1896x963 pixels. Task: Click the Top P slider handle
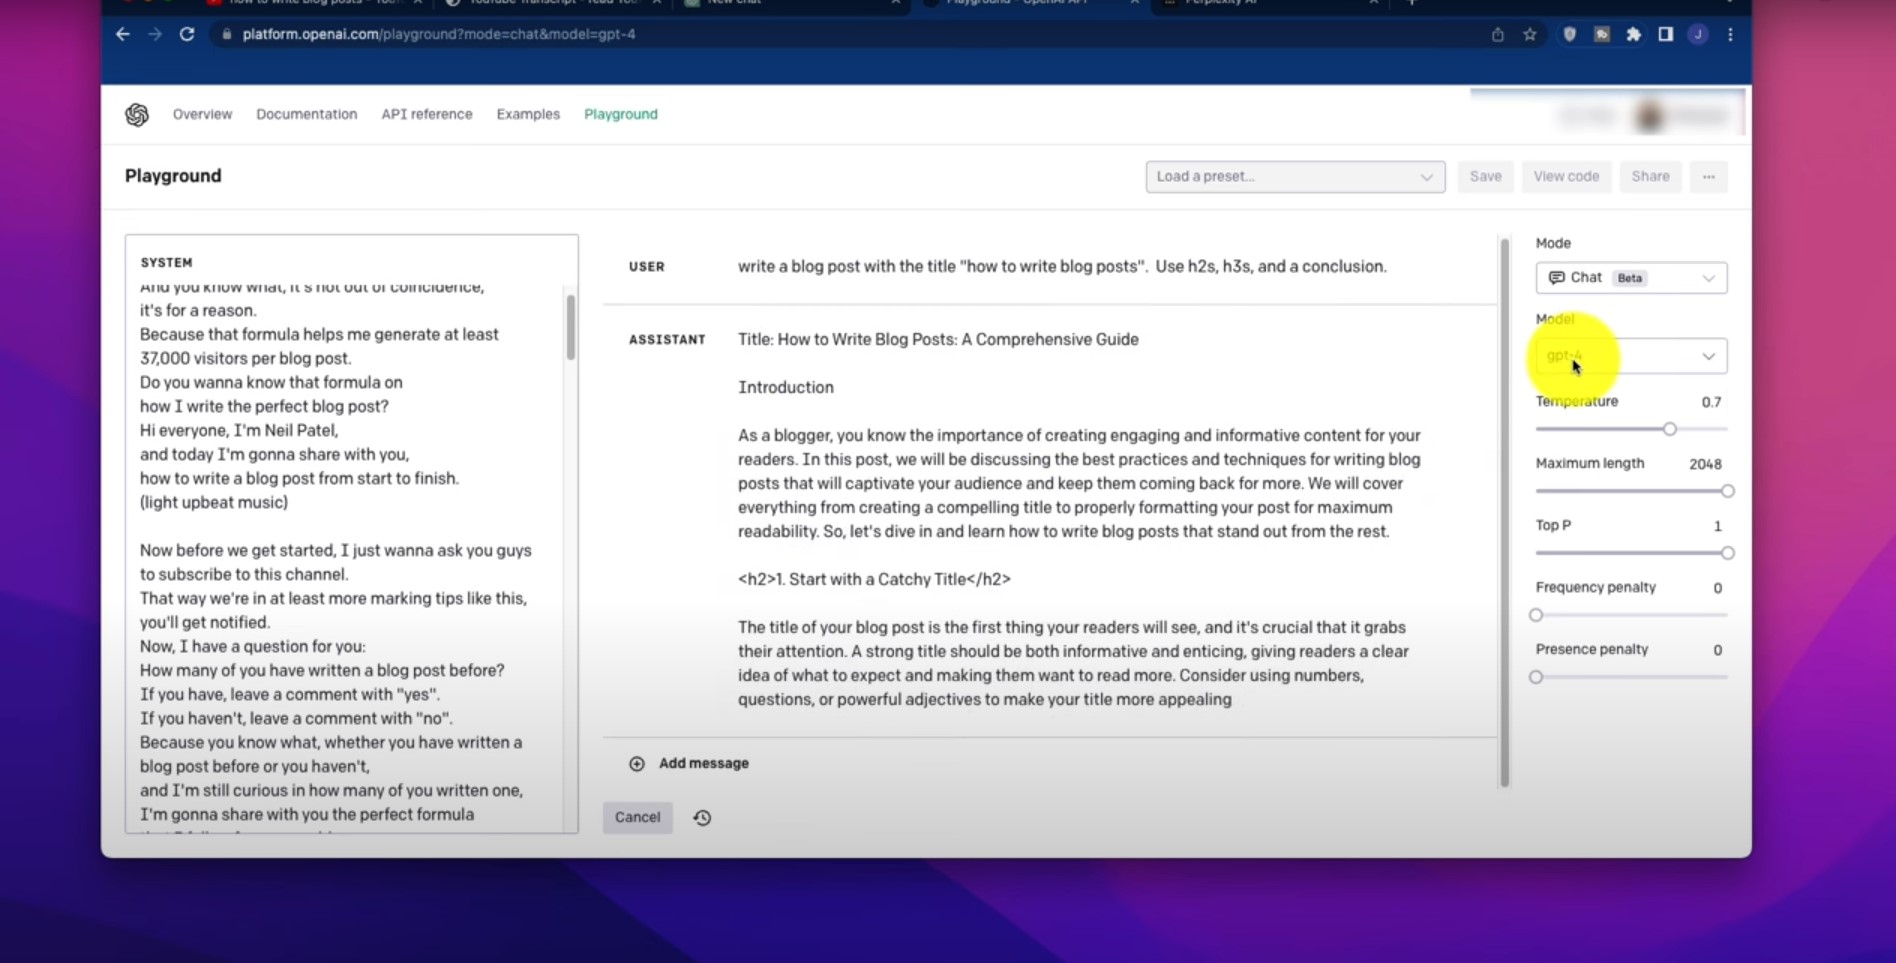pyautogui.click(x=1727, y=553)
